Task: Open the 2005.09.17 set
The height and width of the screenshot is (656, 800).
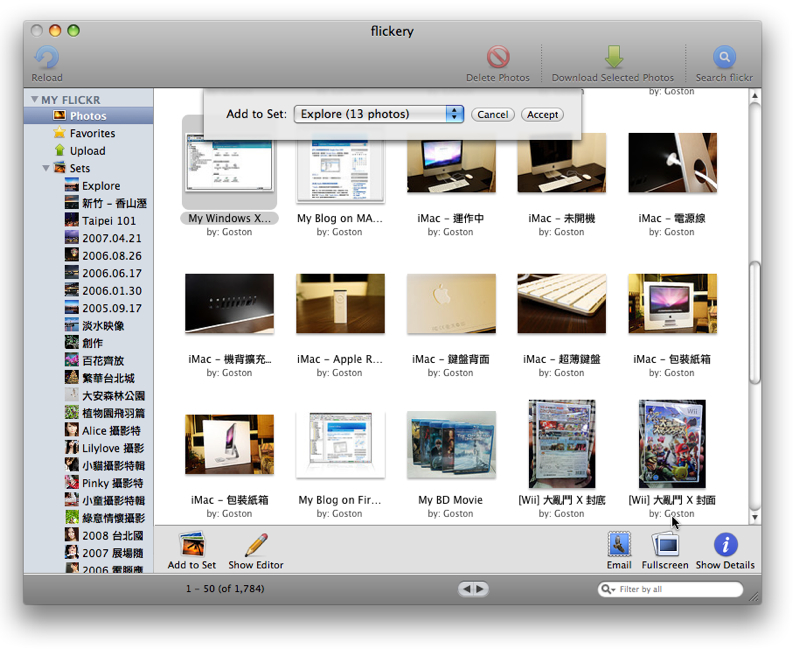Action: point(88,308)
